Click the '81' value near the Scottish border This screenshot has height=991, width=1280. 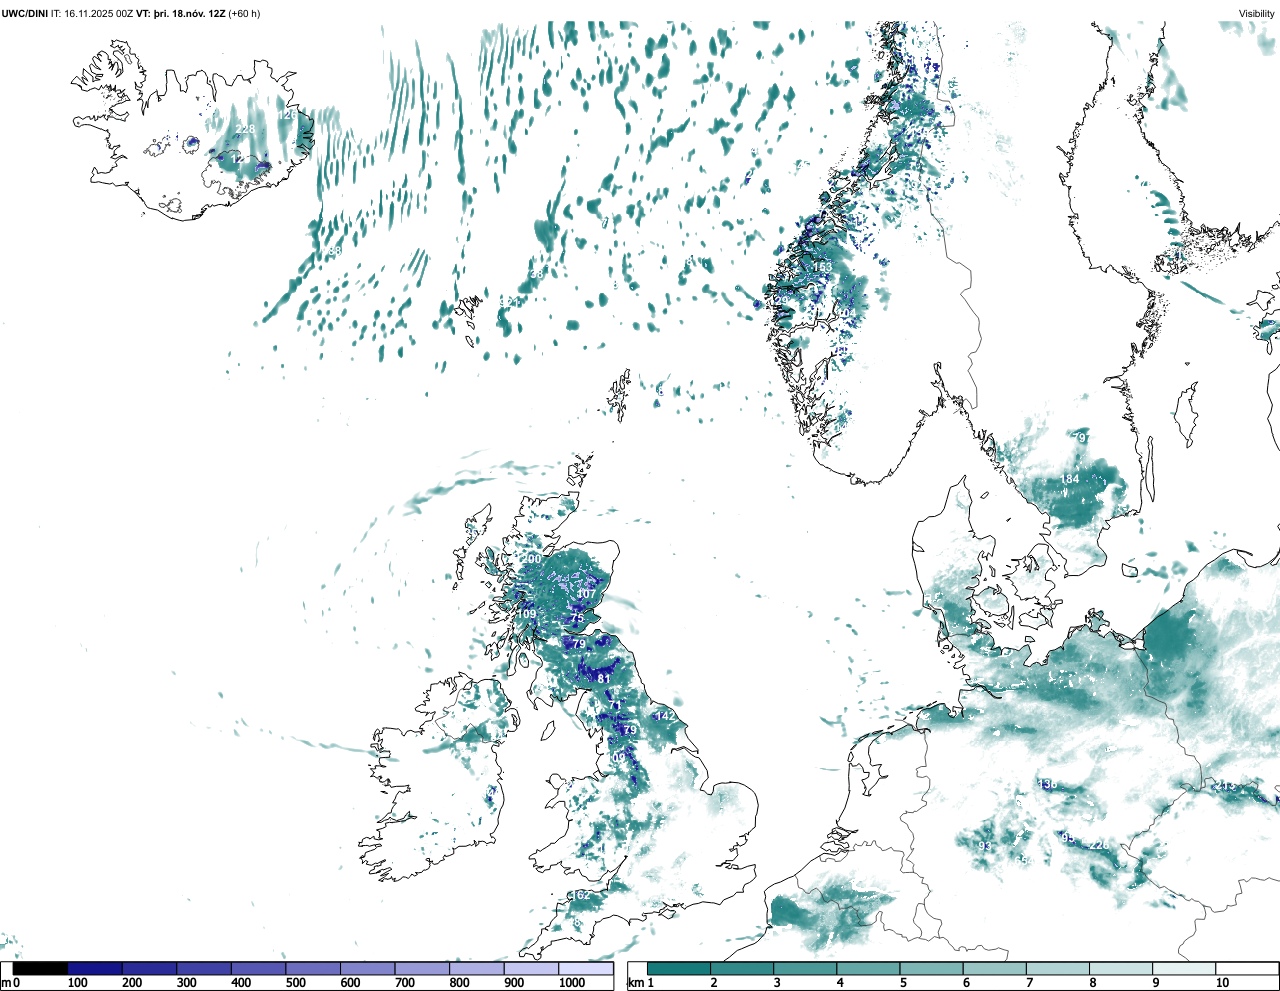pyautogui.click(x=604, y=678)
